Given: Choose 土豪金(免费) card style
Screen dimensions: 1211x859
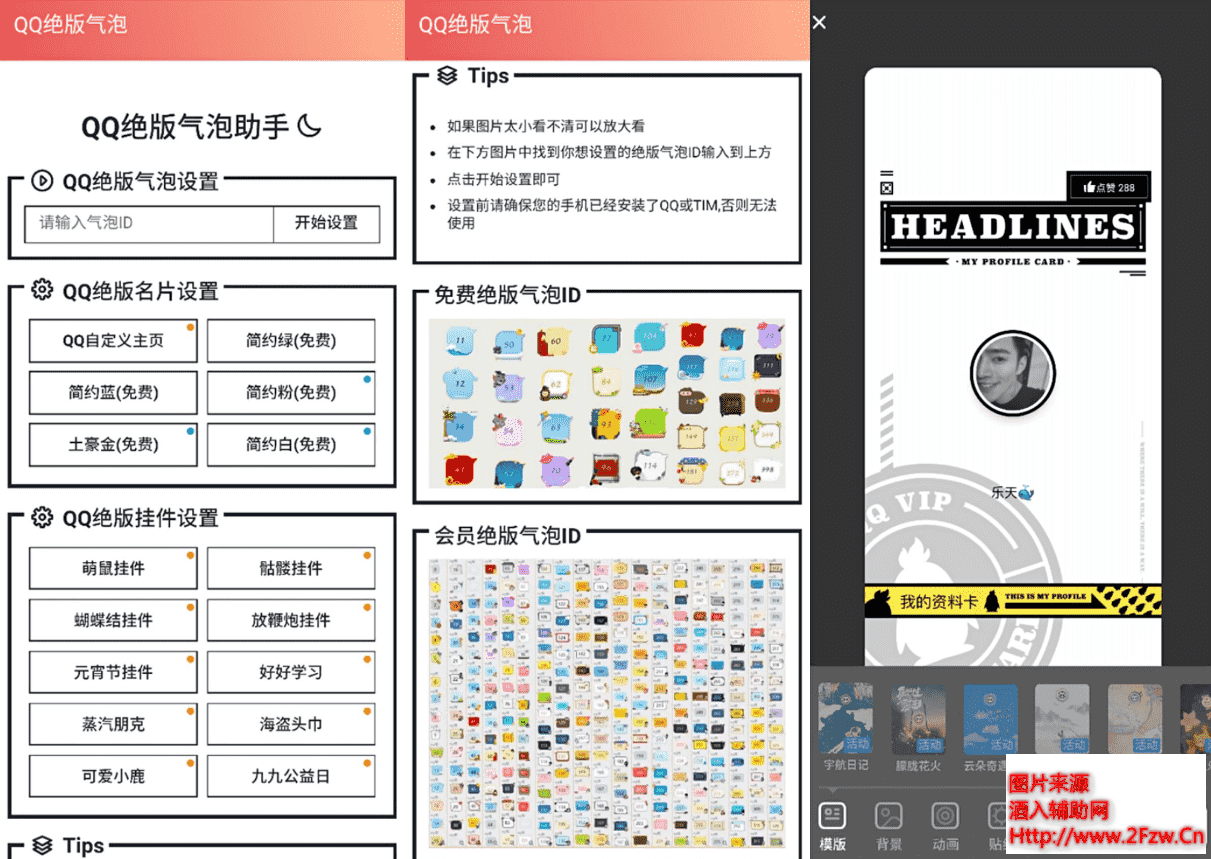Looking at the screenshot, I should tap(113, 445).
